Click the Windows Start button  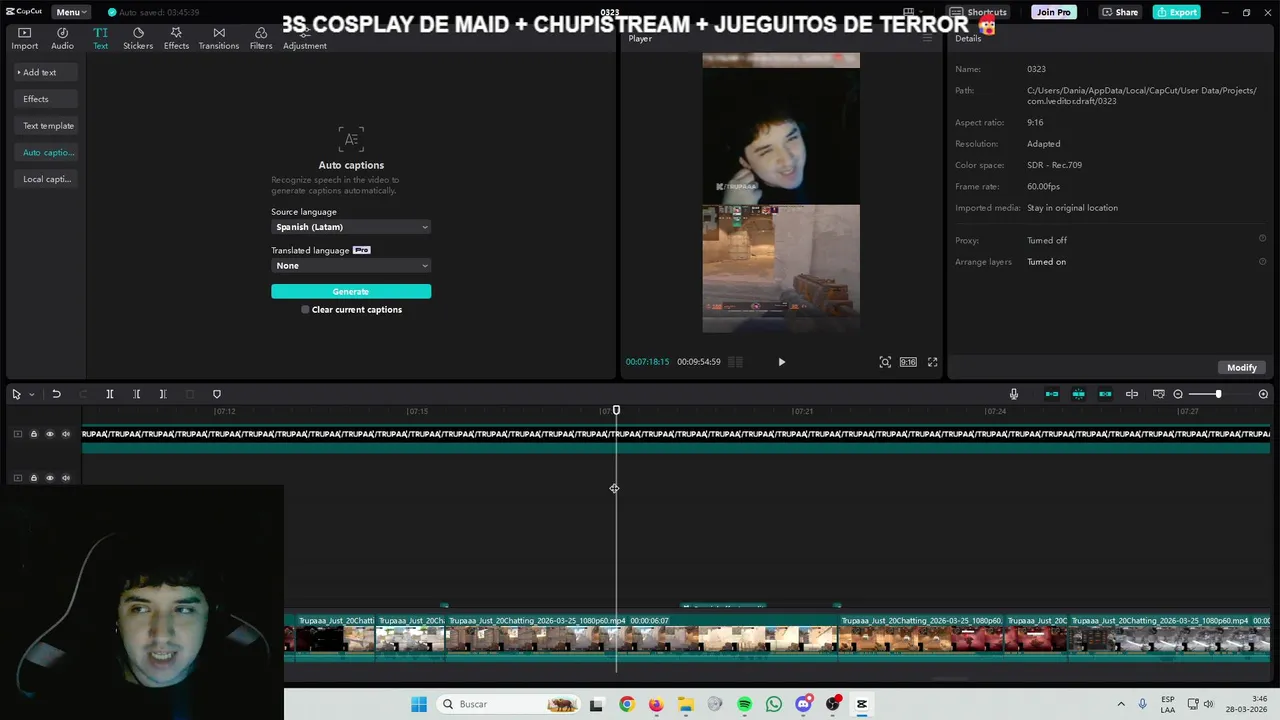pos(419,704)
